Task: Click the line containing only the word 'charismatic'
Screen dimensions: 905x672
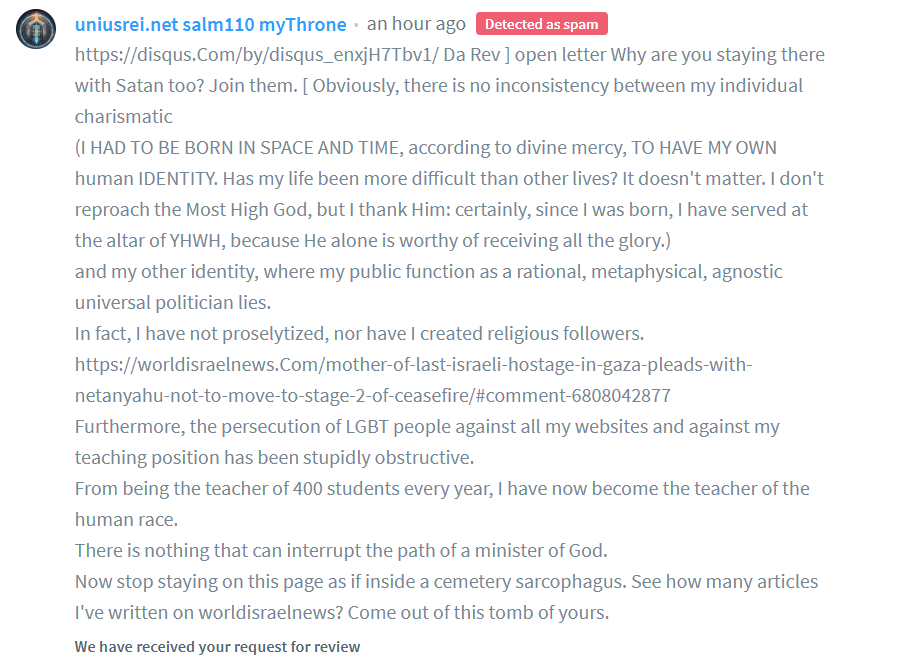Action: point(124,117)
